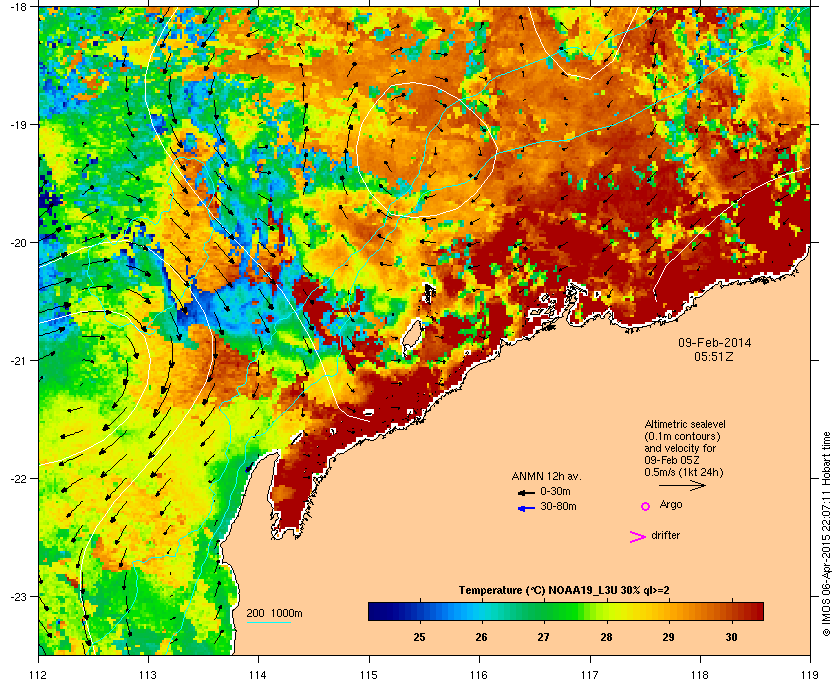
Task: Click the '09-Feb 05Z' legend text
Action: pyautogui.click(x=672, y=460)
